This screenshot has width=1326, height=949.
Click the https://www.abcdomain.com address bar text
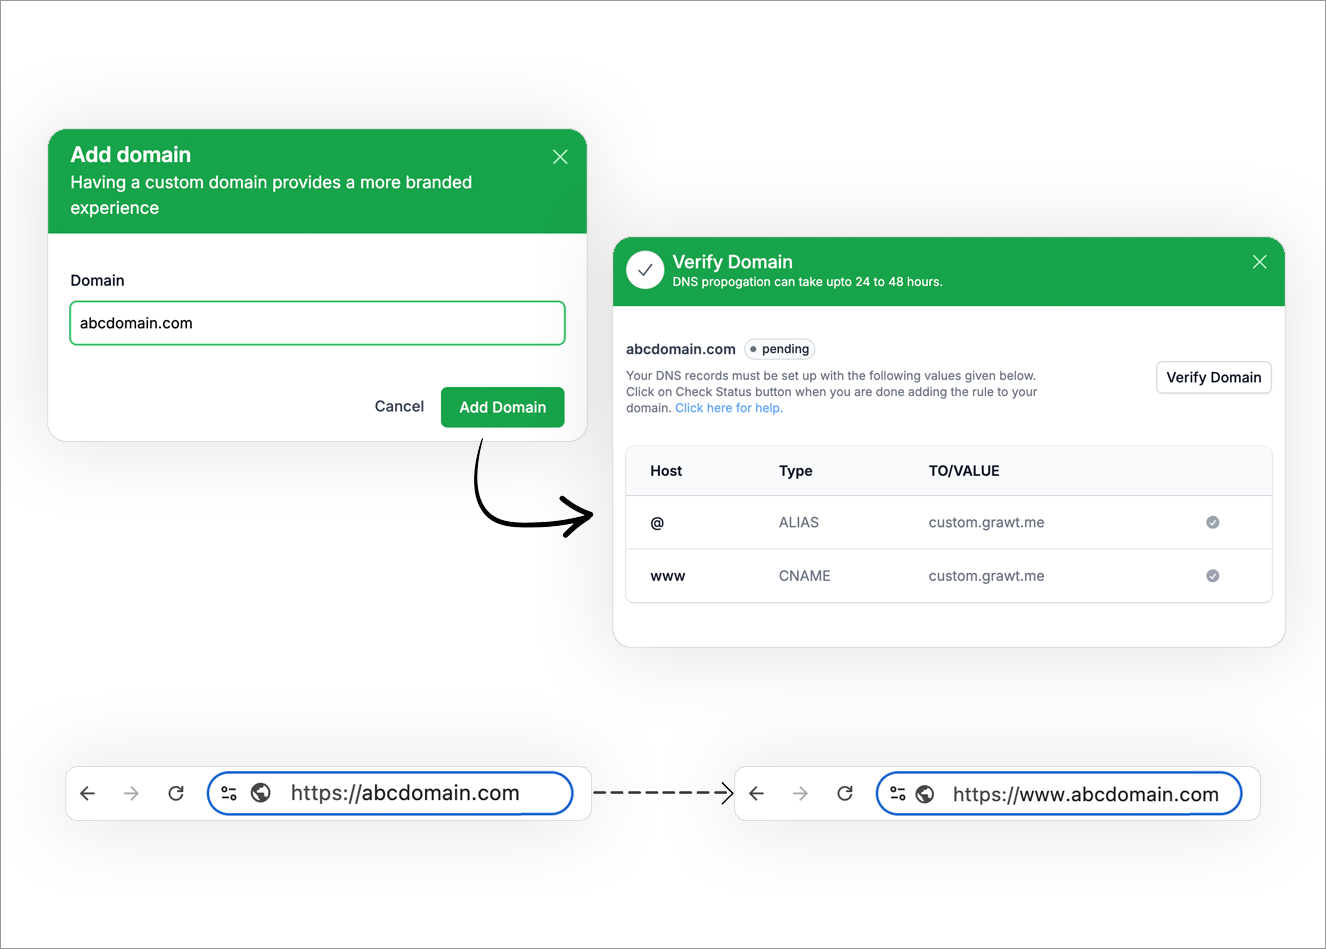pos(1085,795)
